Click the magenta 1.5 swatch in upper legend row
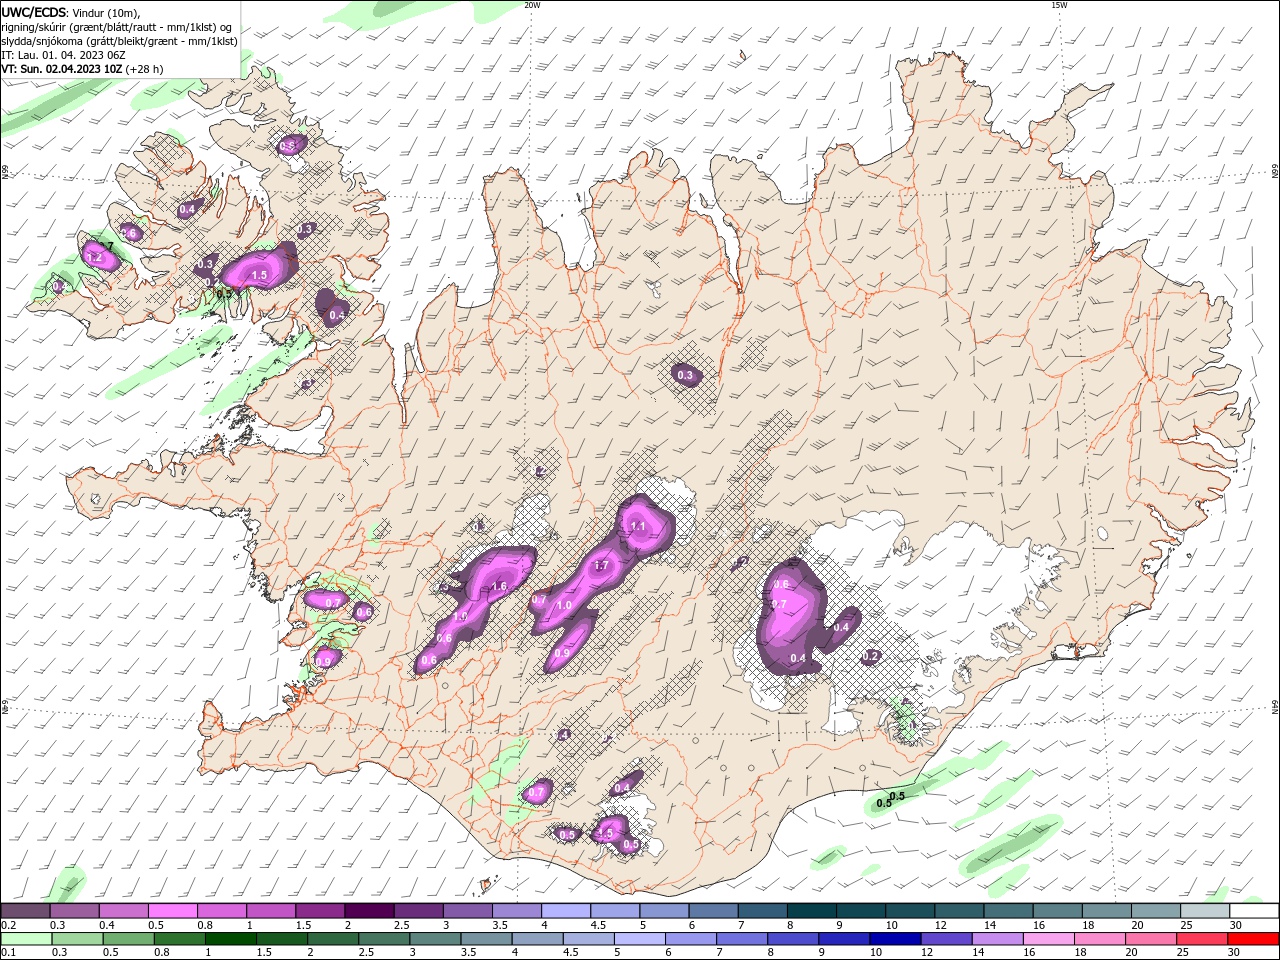Image resolution: width=1280 pixels, height=960 pixels. point(320,911)
